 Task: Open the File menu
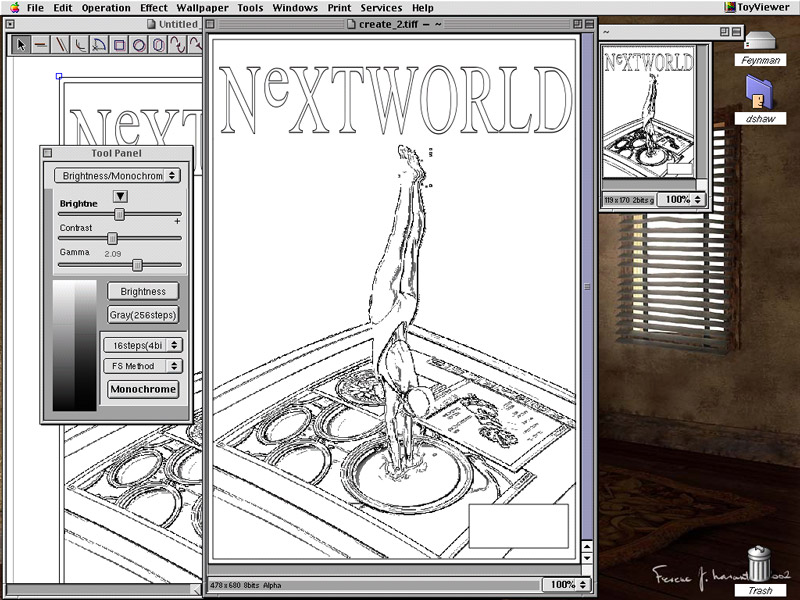[35, 8]
